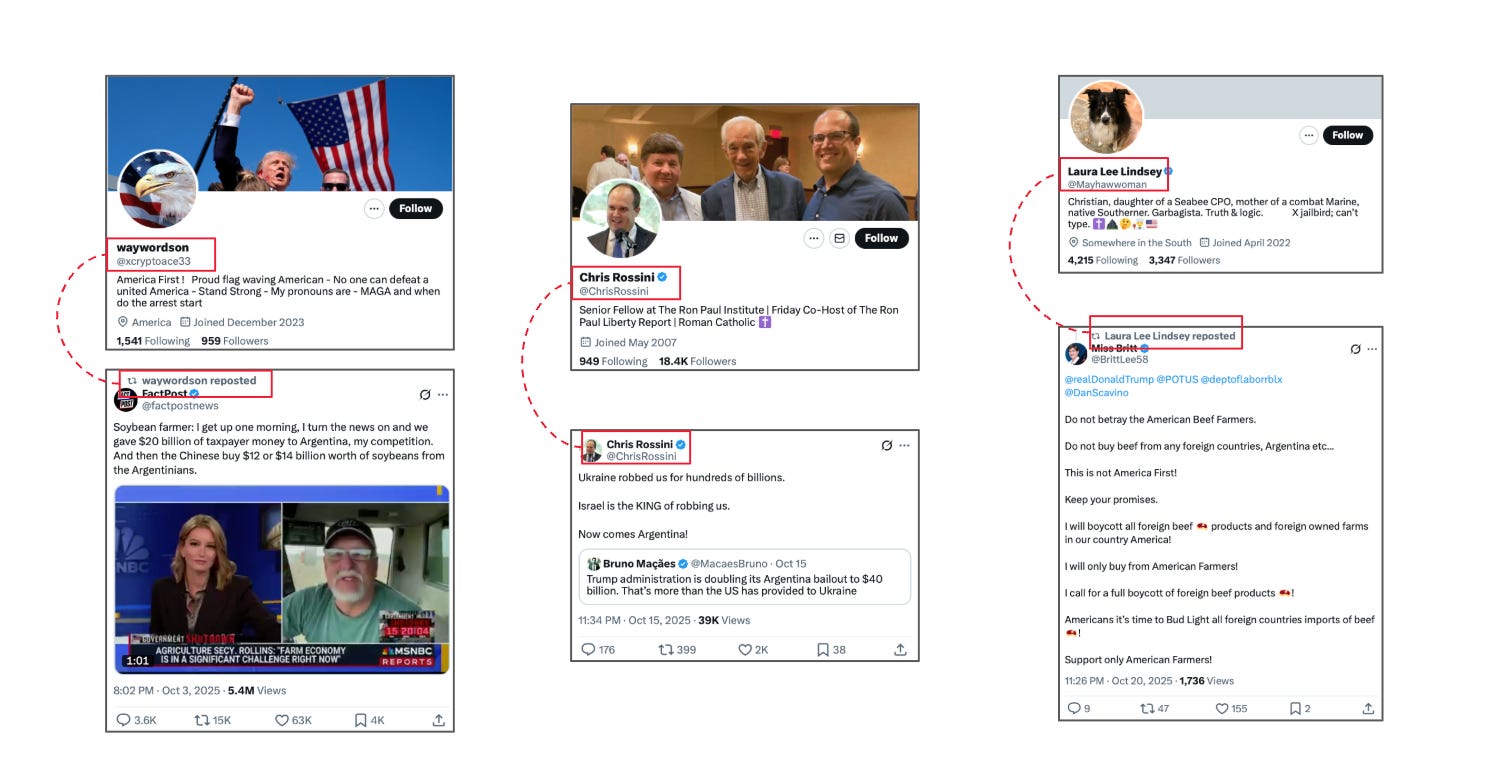Viewport: 1488px width, 762px height.
Task: Click 'Joined December 2023' text
Action: tap(249, 322)
